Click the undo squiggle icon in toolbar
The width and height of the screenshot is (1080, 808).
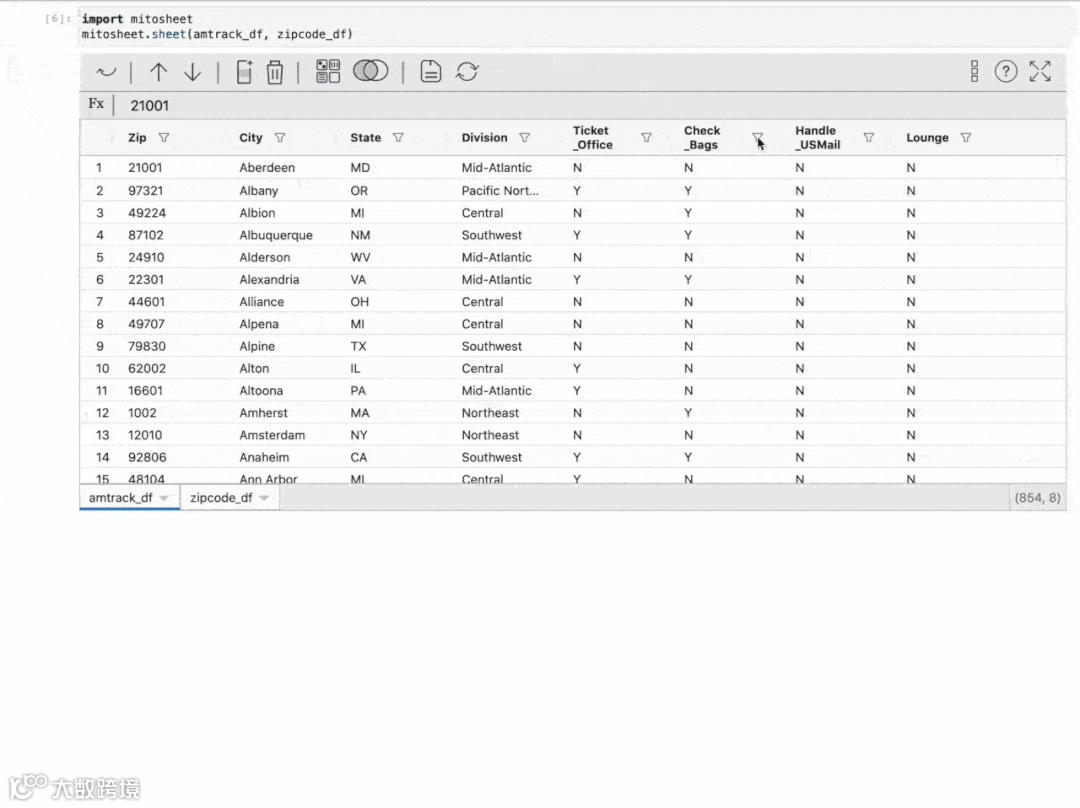coord(106,72)
